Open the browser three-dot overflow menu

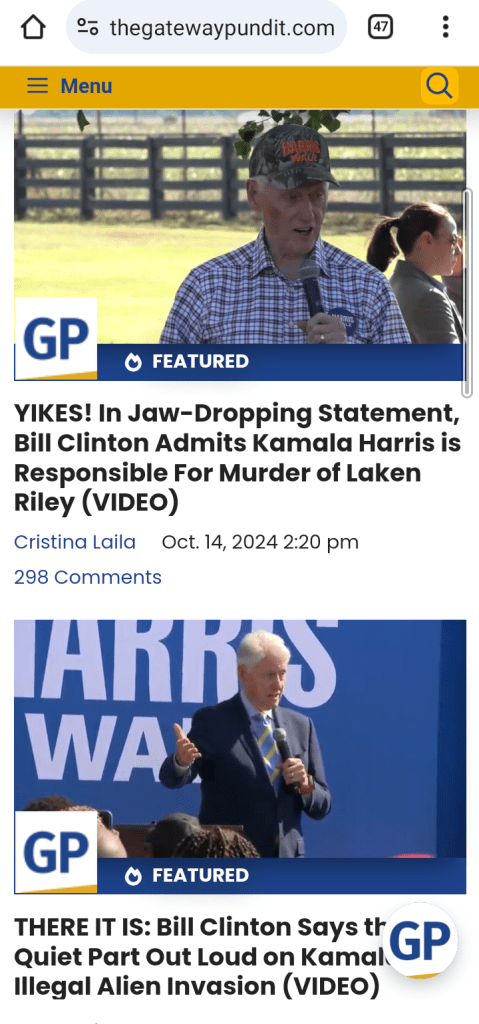(x=445, y=27)
